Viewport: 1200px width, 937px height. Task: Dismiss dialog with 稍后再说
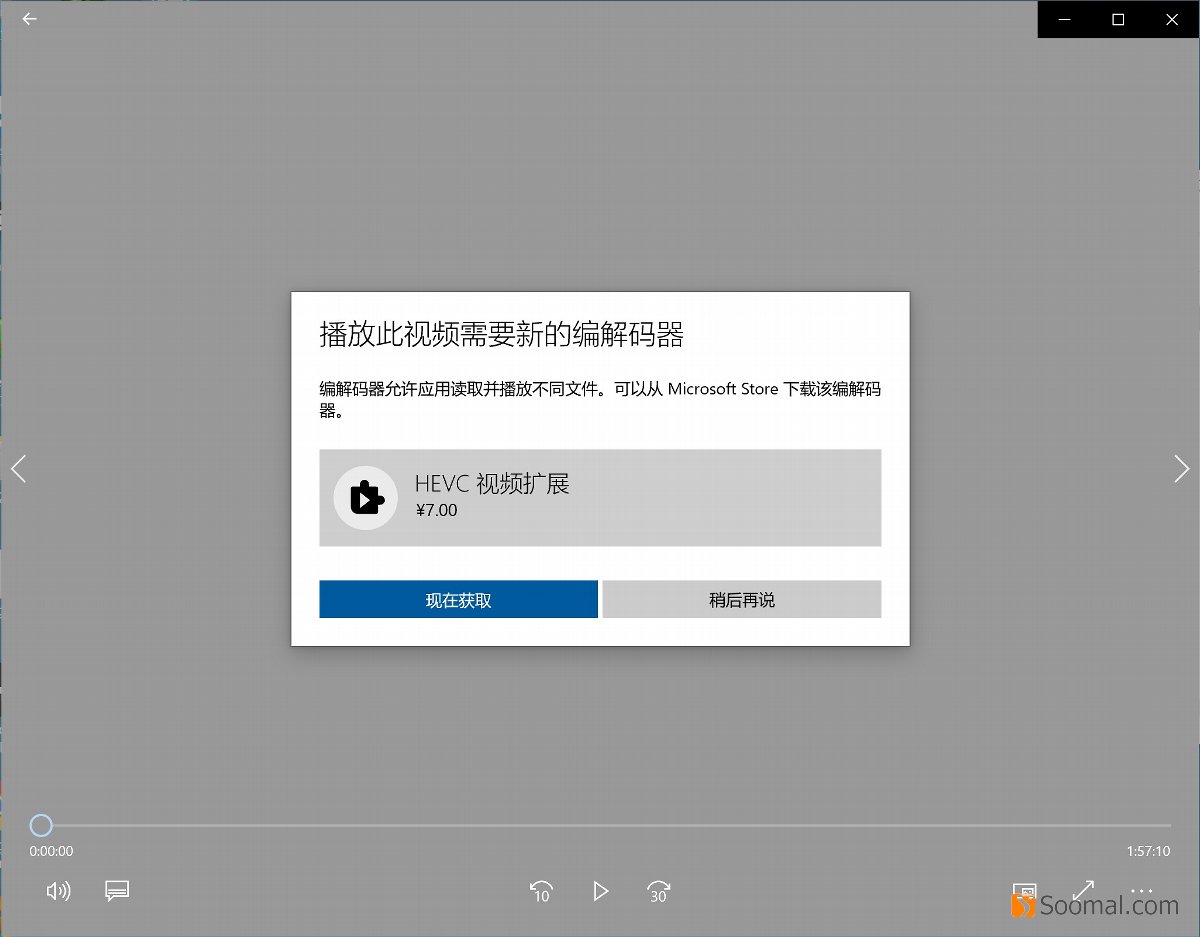point(741,599)
